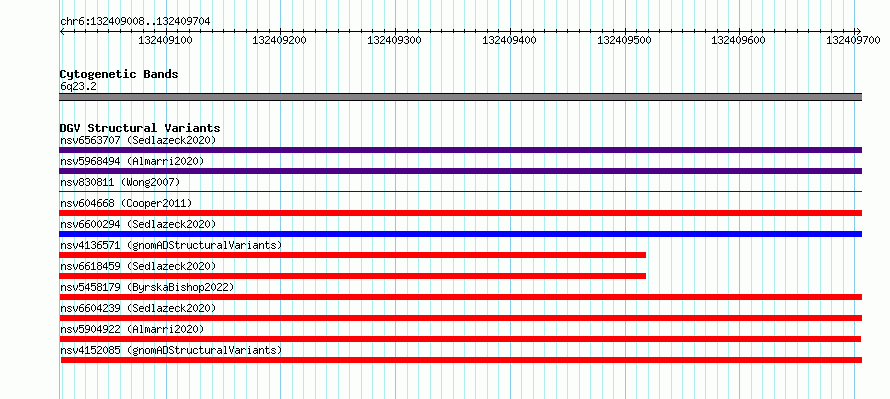Click the DGV Structural Variants track title
Screen dimensions: 890x399
coord(140,128)
